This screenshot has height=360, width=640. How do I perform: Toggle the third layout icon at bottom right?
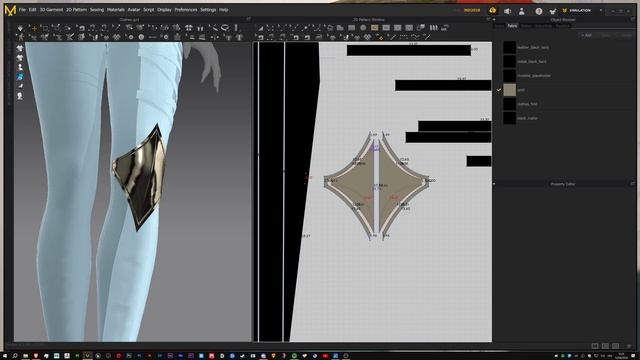616,346
